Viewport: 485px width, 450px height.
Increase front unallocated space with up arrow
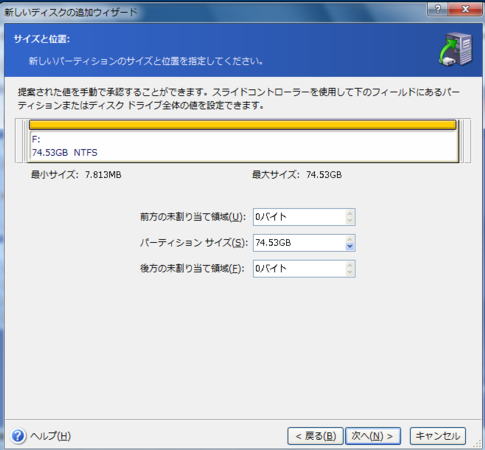tap(349, 213)
